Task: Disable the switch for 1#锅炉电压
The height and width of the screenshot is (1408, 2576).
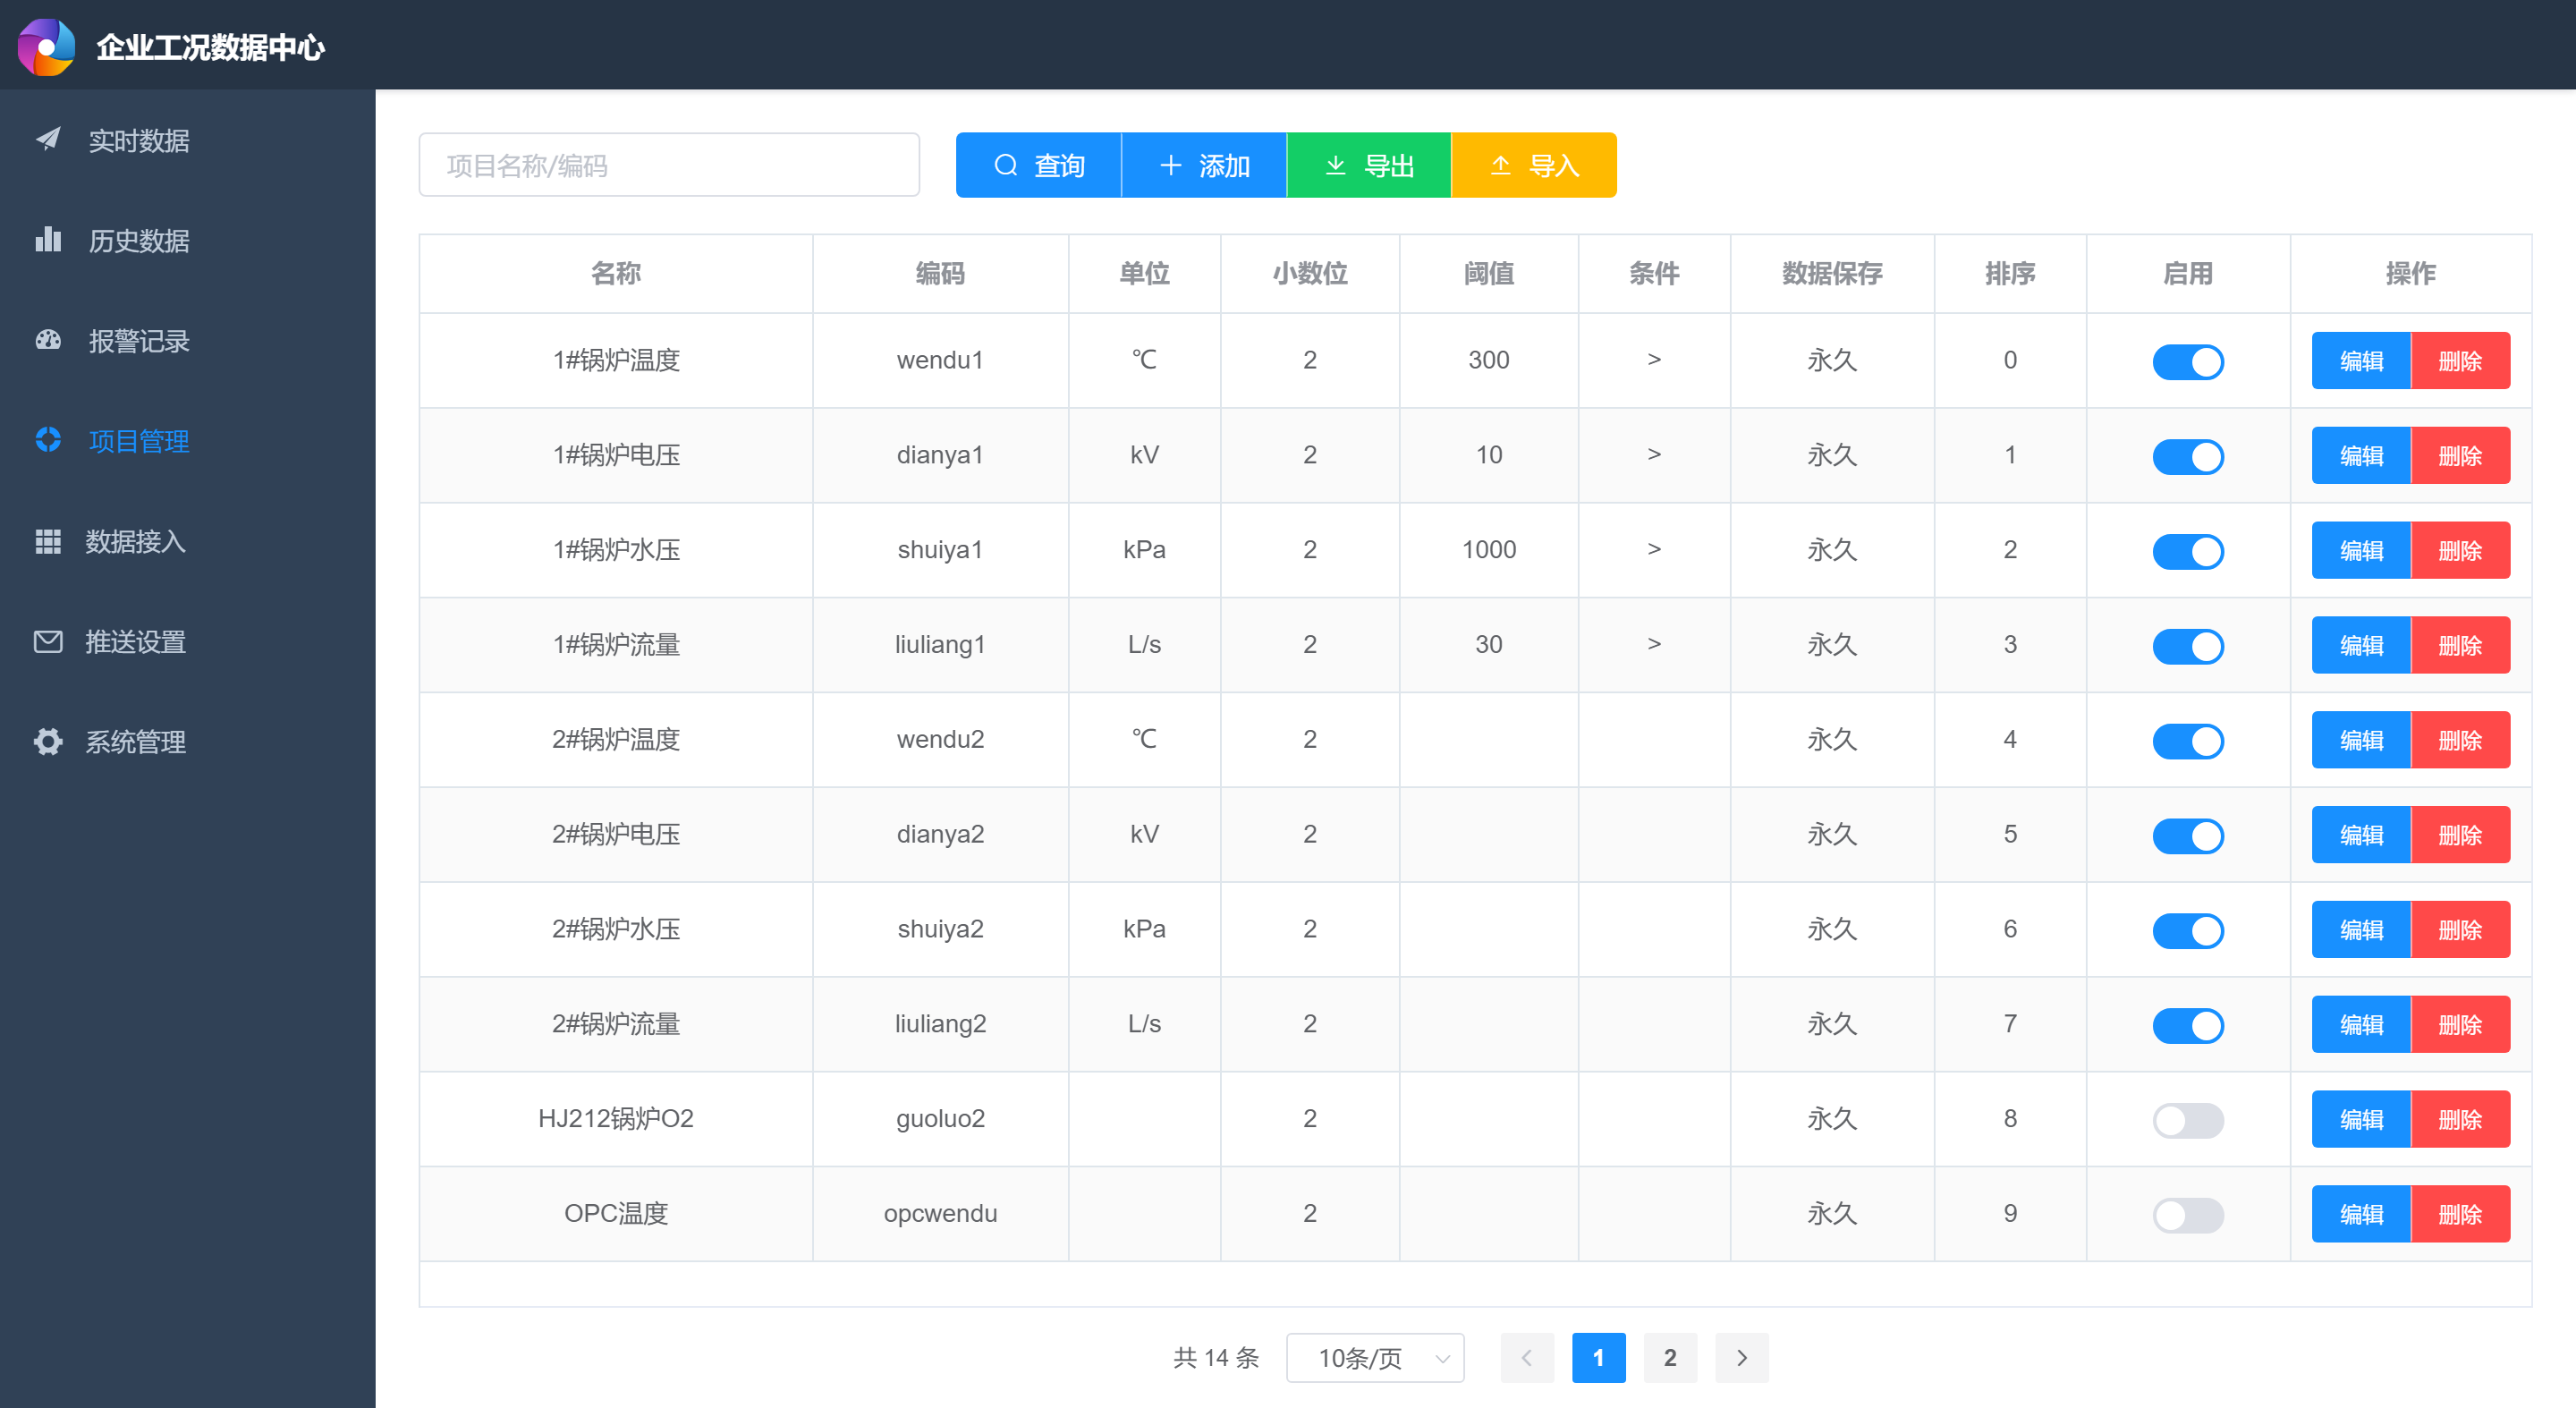Action: pyautogui.click(x=2188, y=456)
